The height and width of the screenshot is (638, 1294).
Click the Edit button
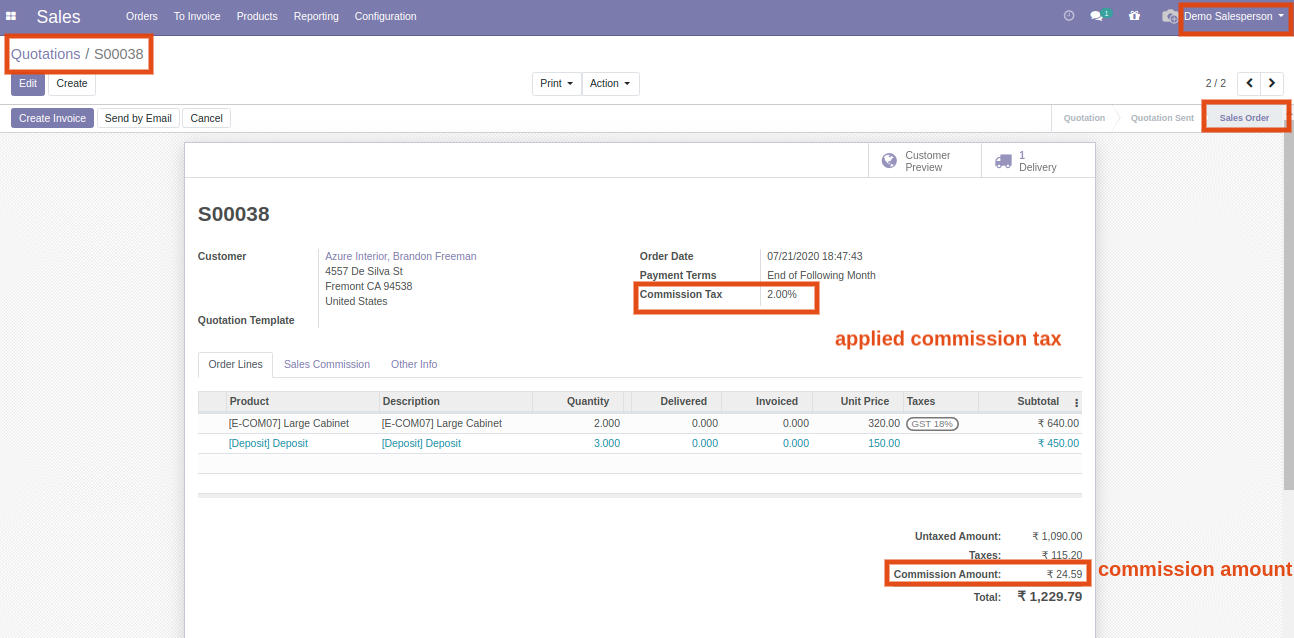[28, 84]
